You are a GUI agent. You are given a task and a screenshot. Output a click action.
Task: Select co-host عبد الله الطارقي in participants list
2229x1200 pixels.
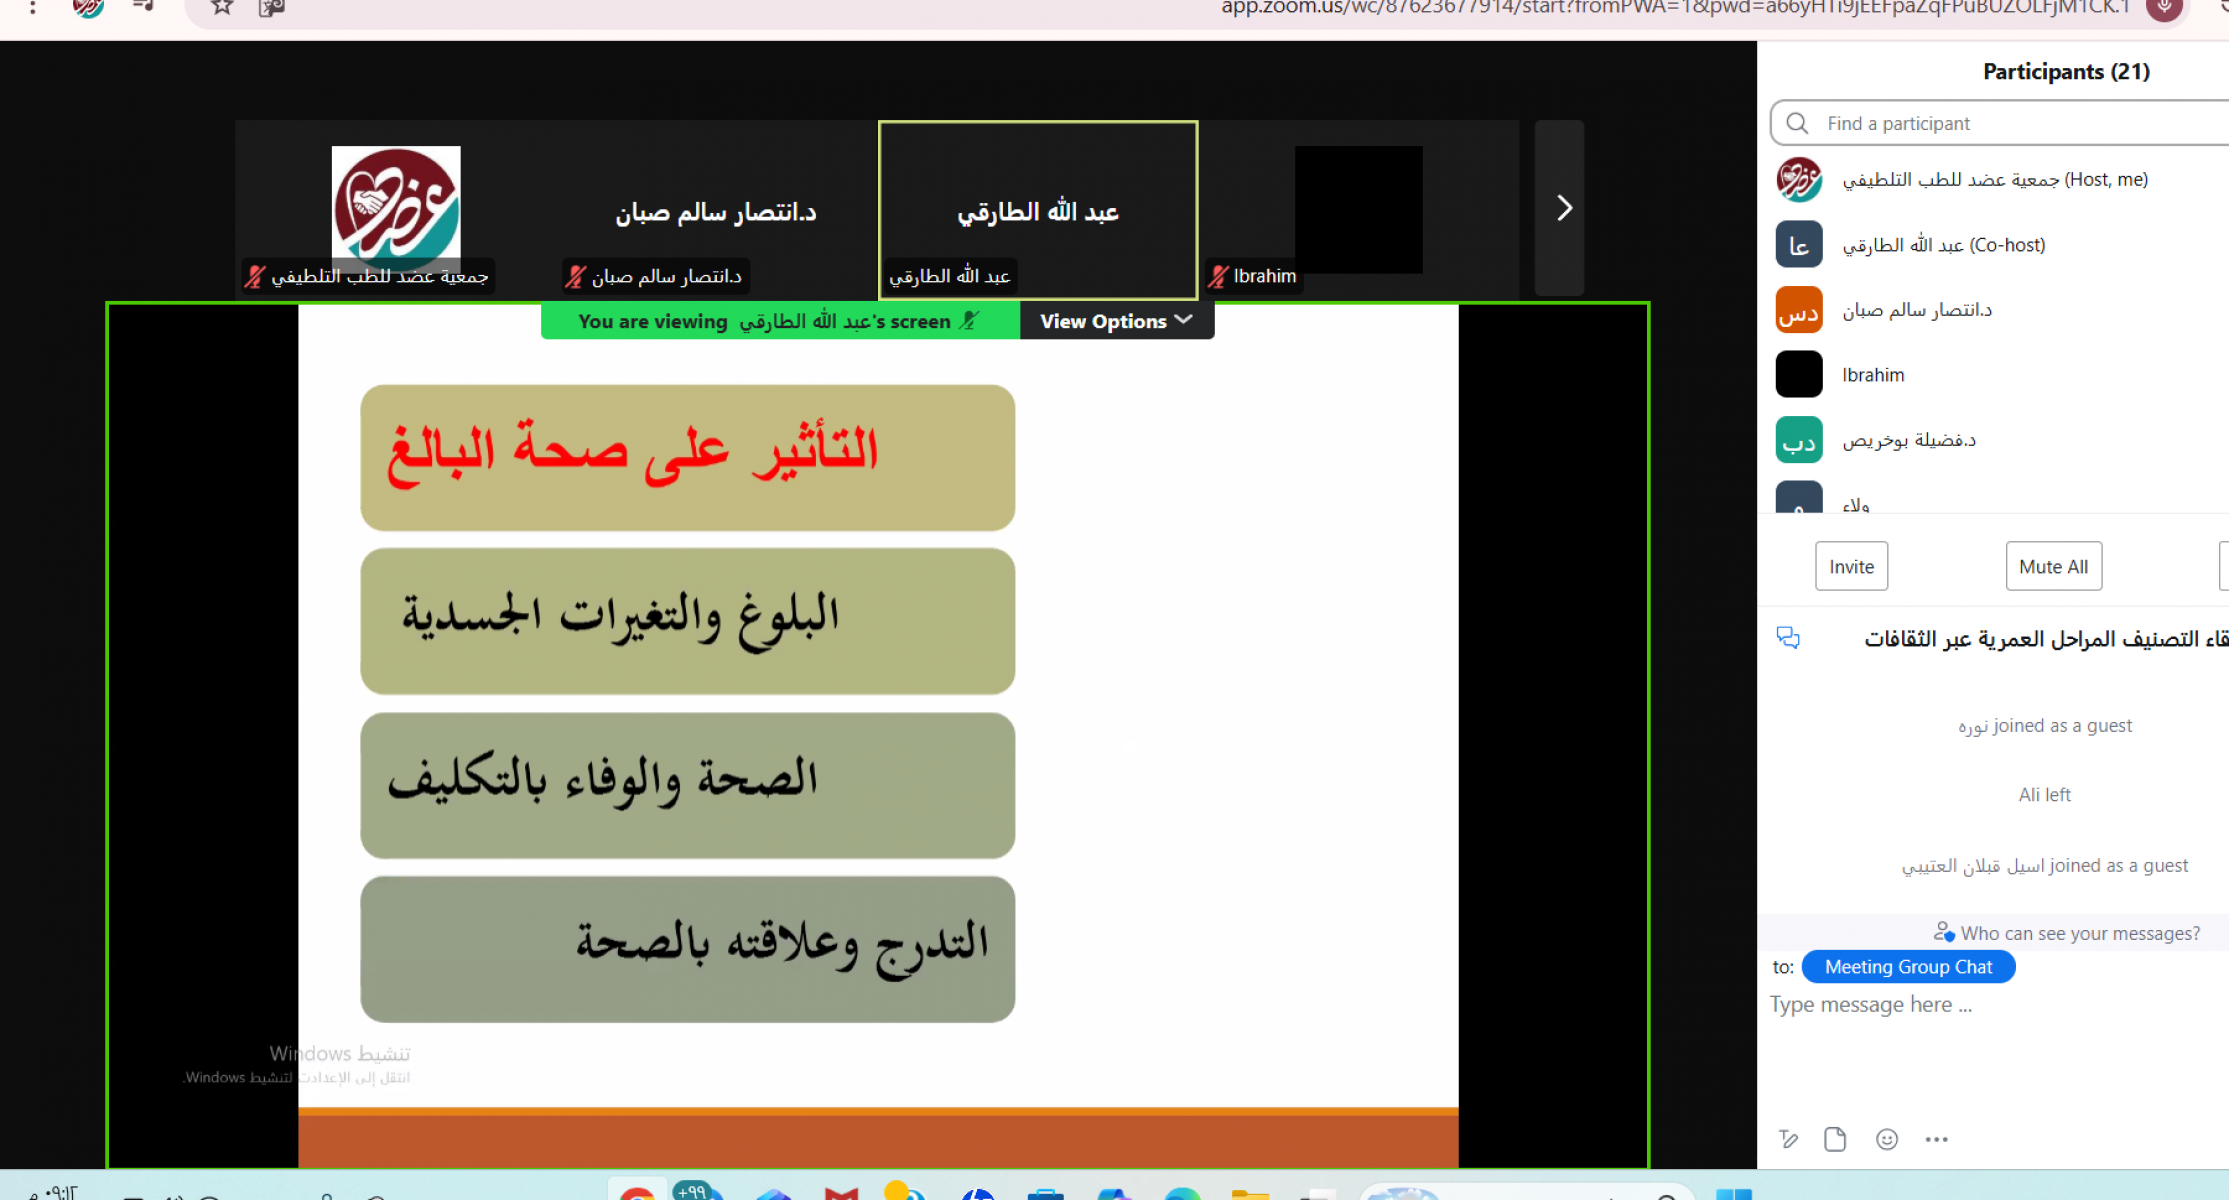1943,245
